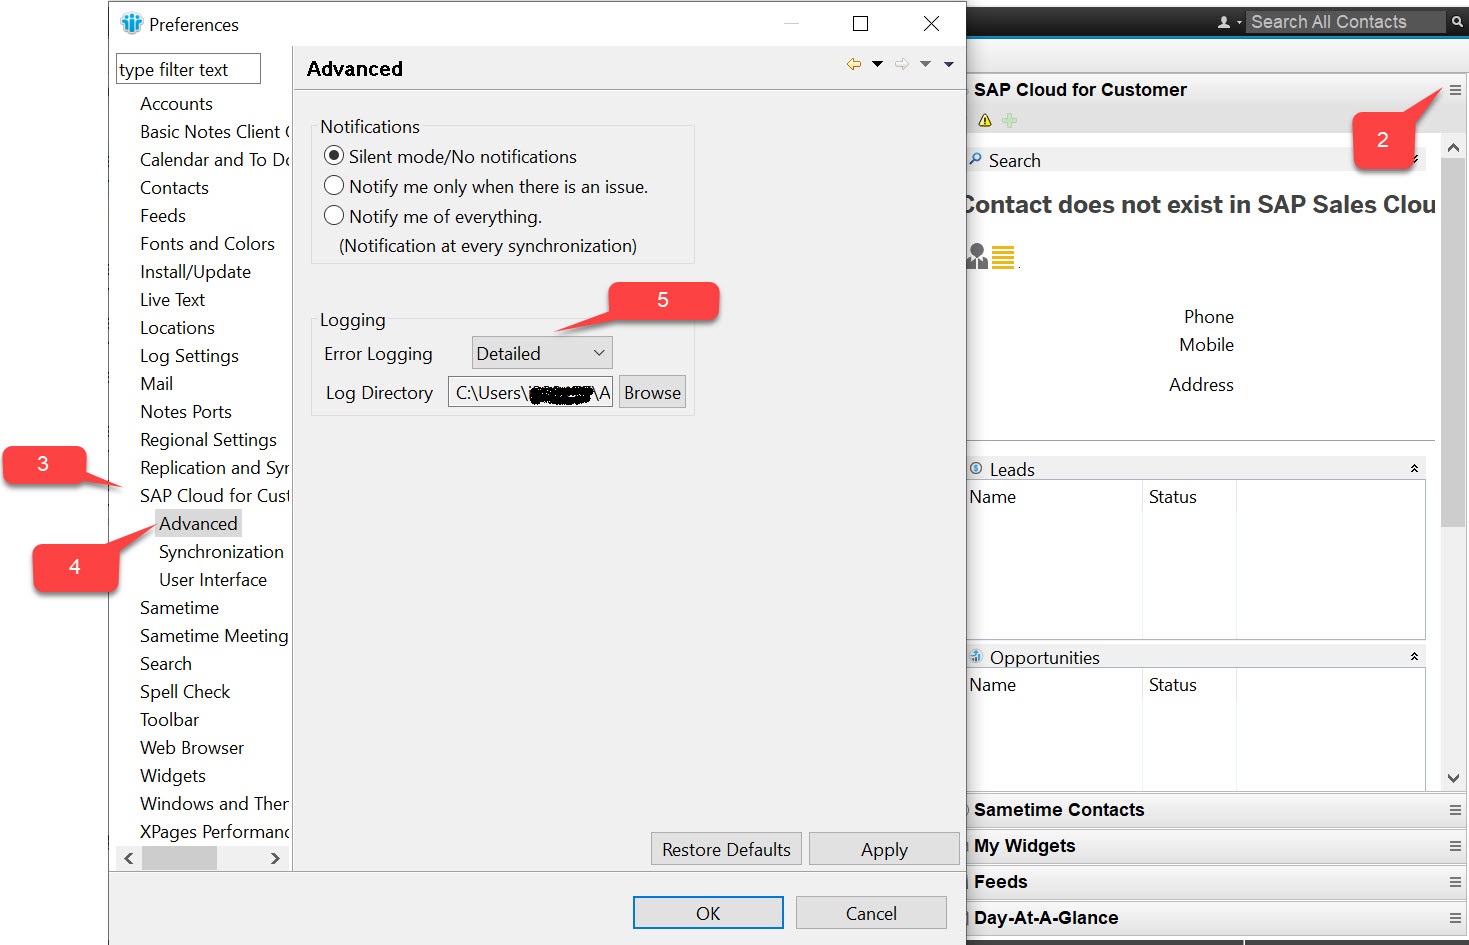The height and width of the screenshot is (945, 1469).
Task: Expand the Sametime Contacts sidebar panel
Action: click(1059, 810)
